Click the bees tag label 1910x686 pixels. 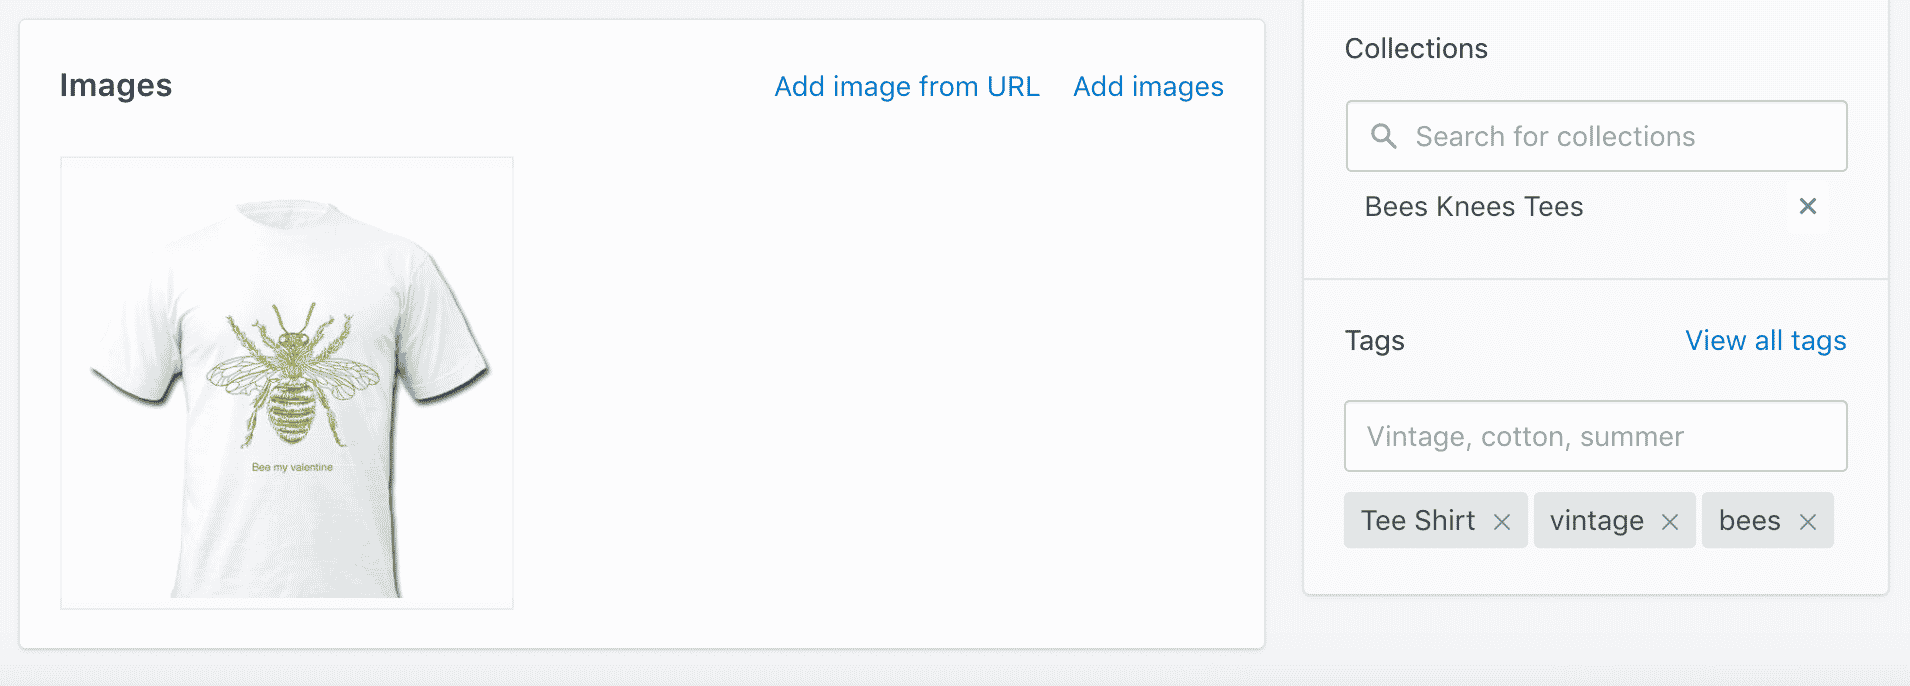click(1749, 521)
